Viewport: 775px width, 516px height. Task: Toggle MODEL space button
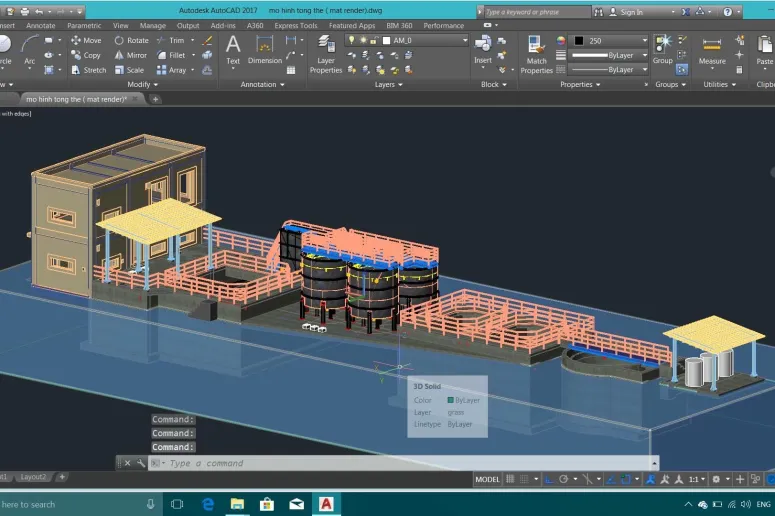[487, 479]
